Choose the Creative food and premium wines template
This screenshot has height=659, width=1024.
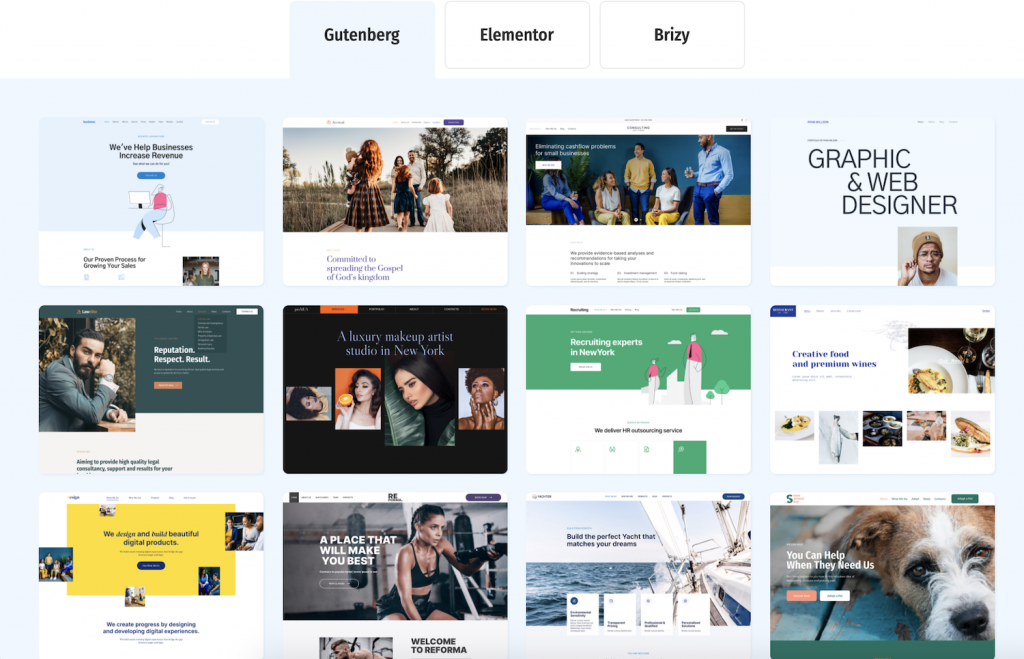click(882, 389)
